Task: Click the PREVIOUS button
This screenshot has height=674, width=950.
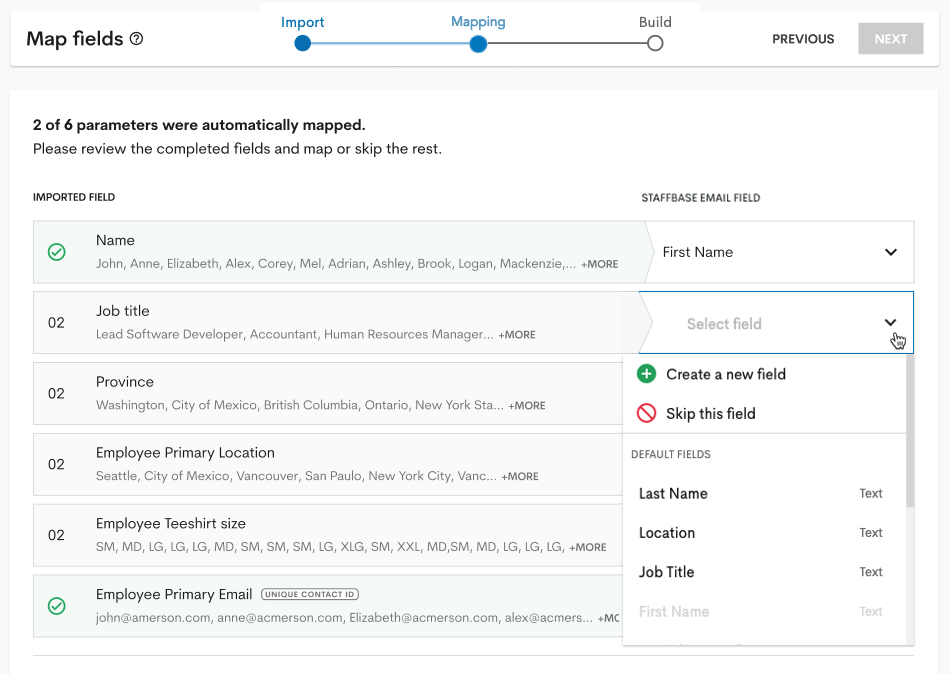Action: click(803, 38)
